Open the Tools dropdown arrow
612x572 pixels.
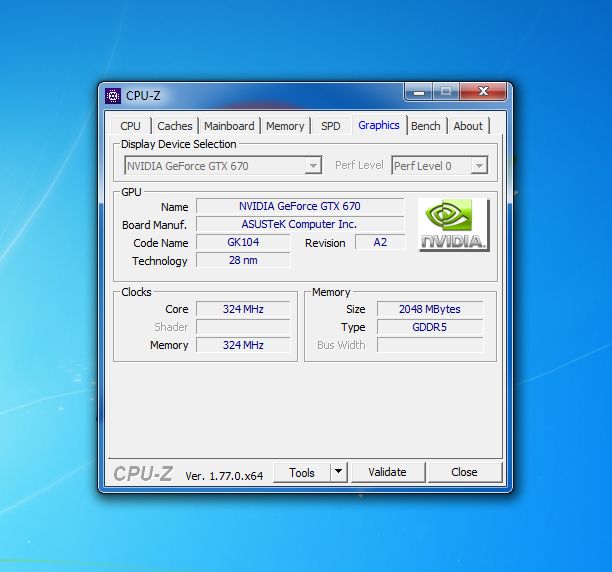tap(339, 472)
